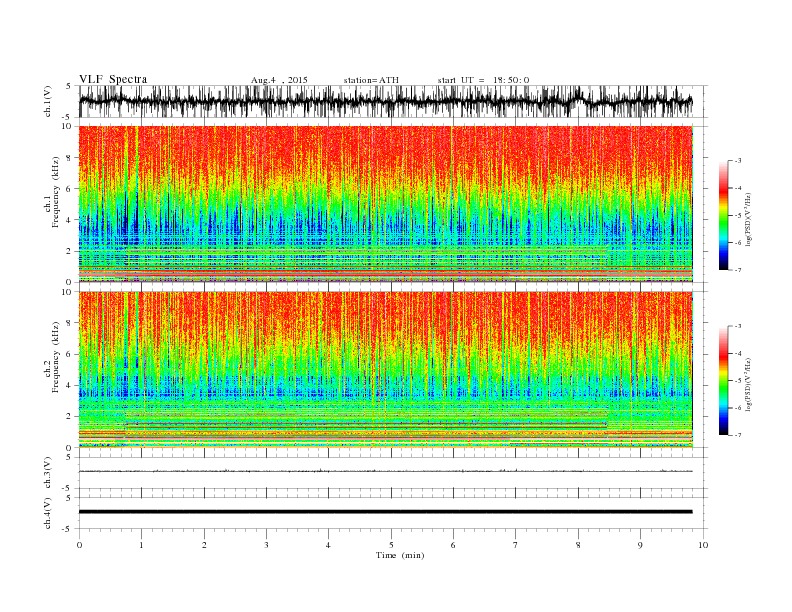Click the '0' tick on the time axis

point(79,545)
